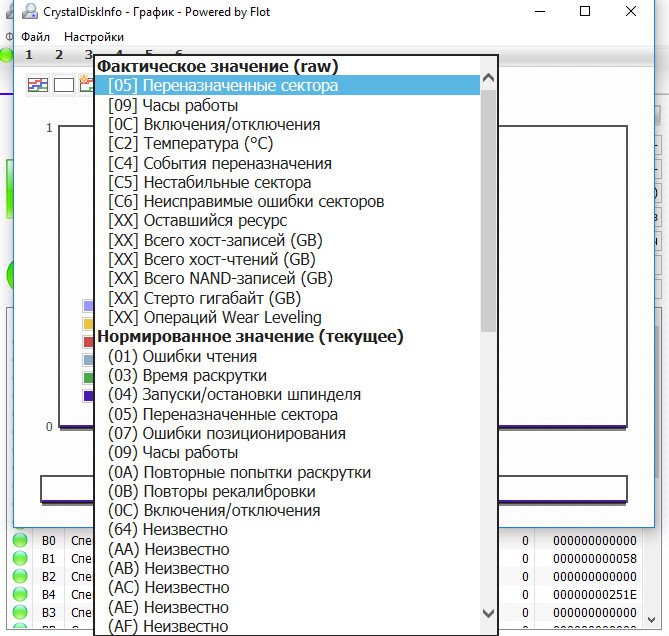Image resolution: width=669 pixels, height=636 pixels.
Task: Select [C4] События переназначения
Action: point(287,163)
